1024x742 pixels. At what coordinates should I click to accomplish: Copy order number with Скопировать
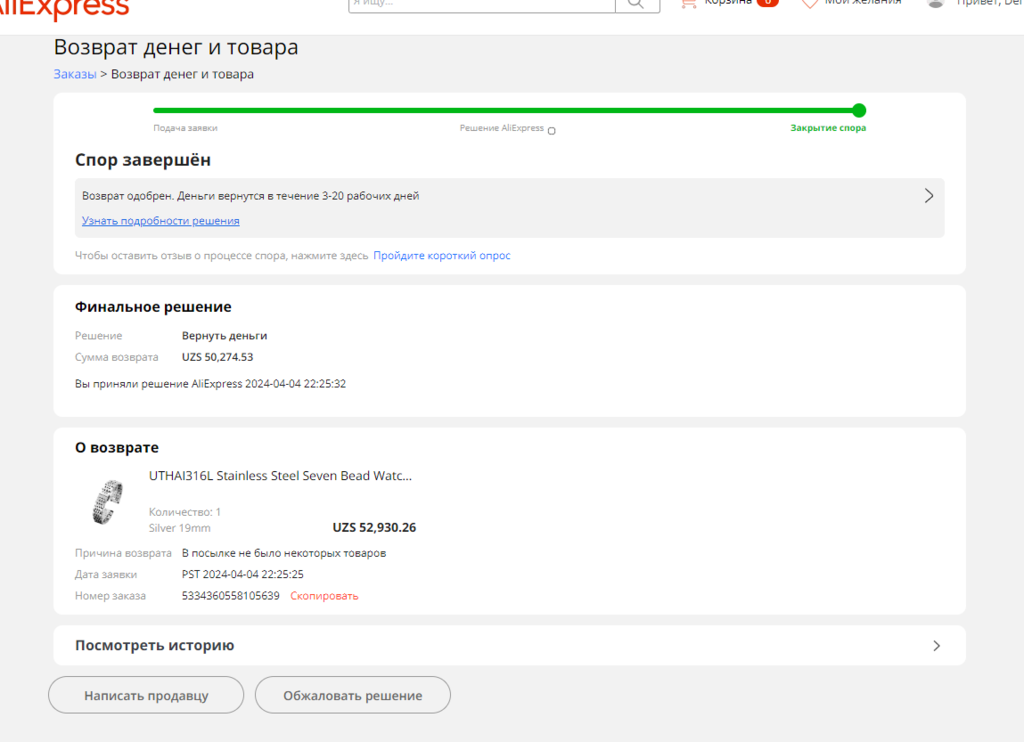tap(324, 596)
